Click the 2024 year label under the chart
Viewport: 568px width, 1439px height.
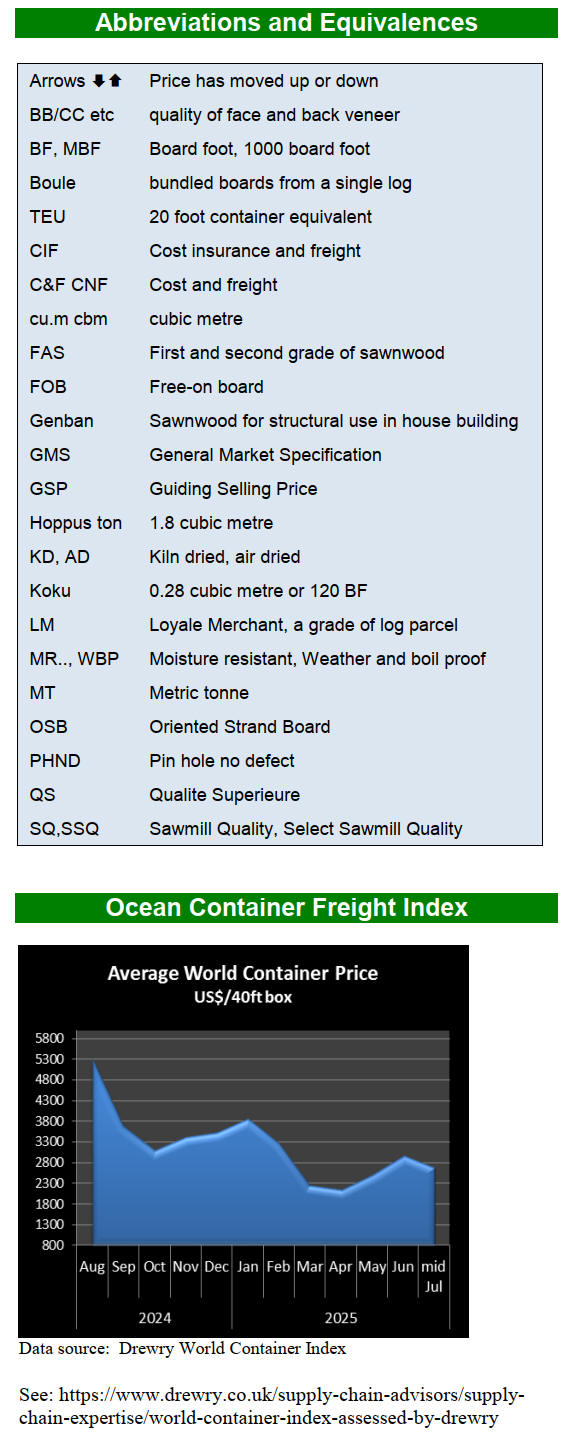click(x=154, y=1317)
